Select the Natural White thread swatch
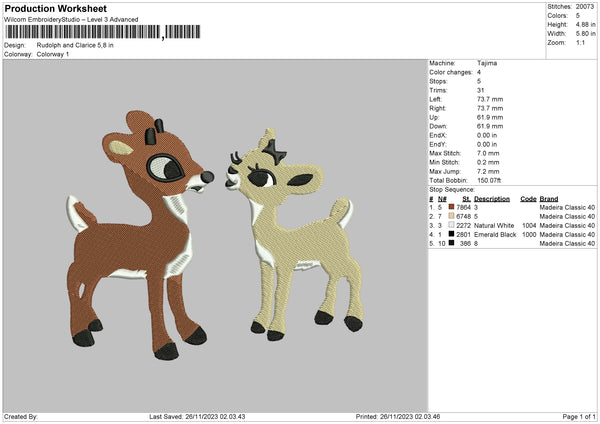 tap(452, 225)
